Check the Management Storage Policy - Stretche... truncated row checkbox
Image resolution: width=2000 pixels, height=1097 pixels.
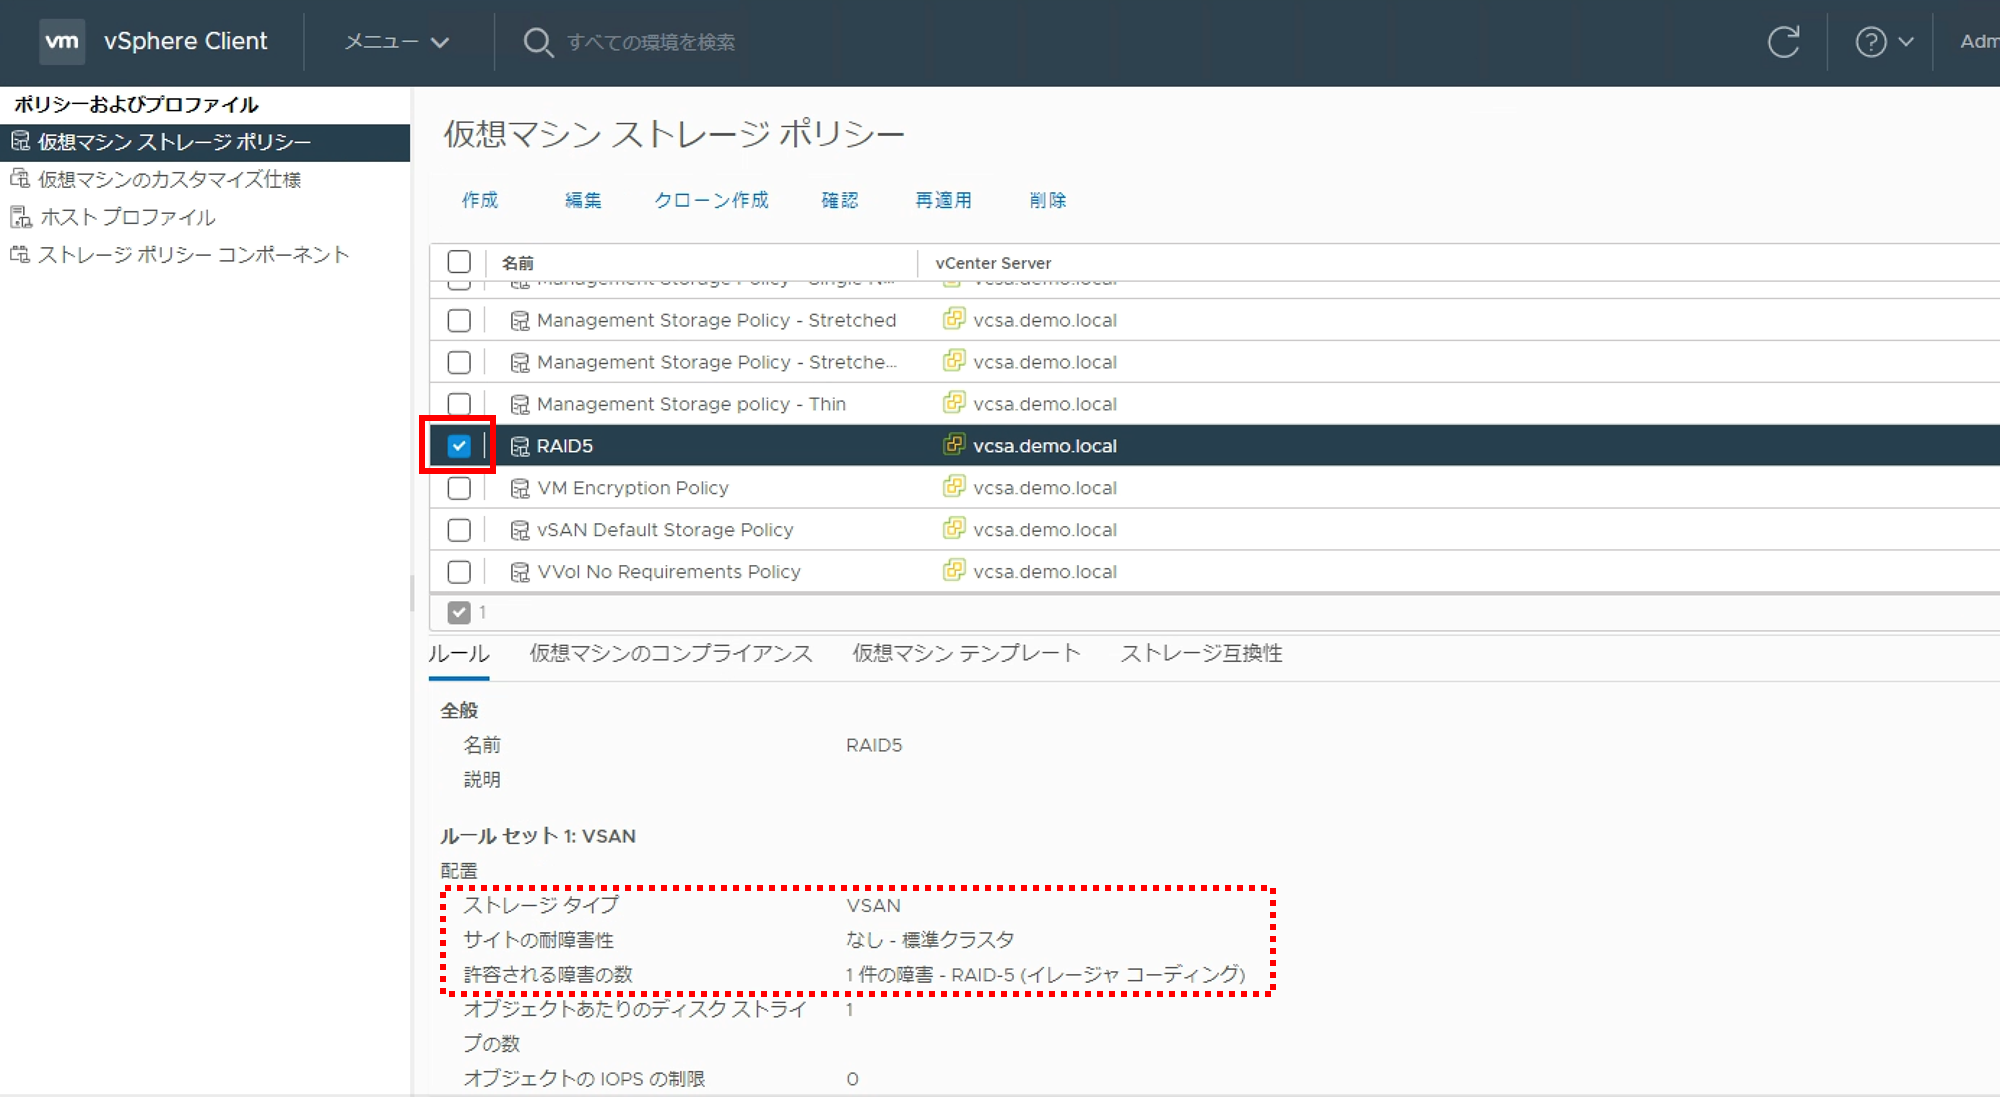click(459, 362)
